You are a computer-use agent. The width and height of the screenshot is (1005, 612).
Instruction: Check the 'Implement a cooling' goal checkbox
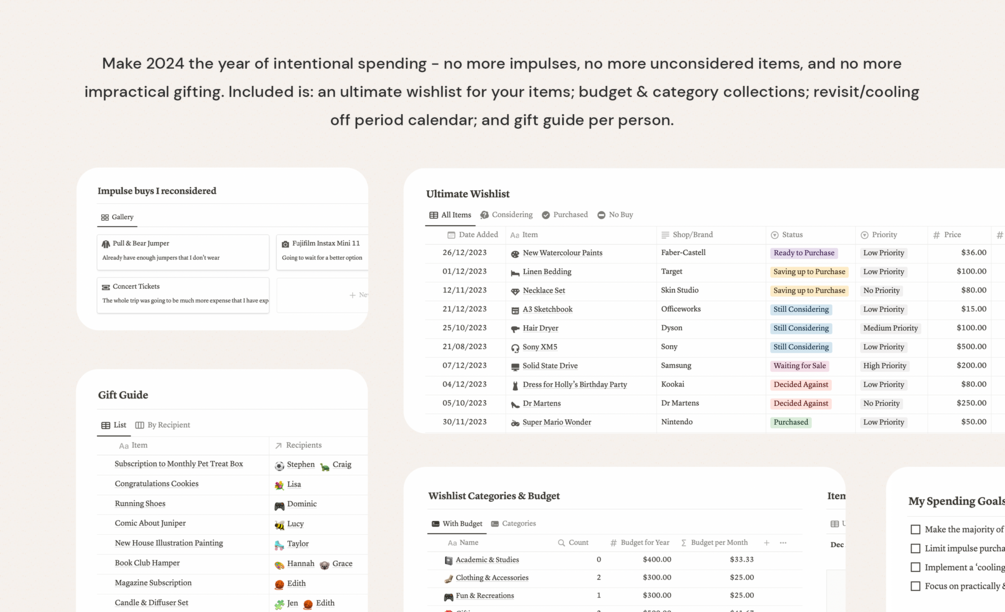[915, 568]
